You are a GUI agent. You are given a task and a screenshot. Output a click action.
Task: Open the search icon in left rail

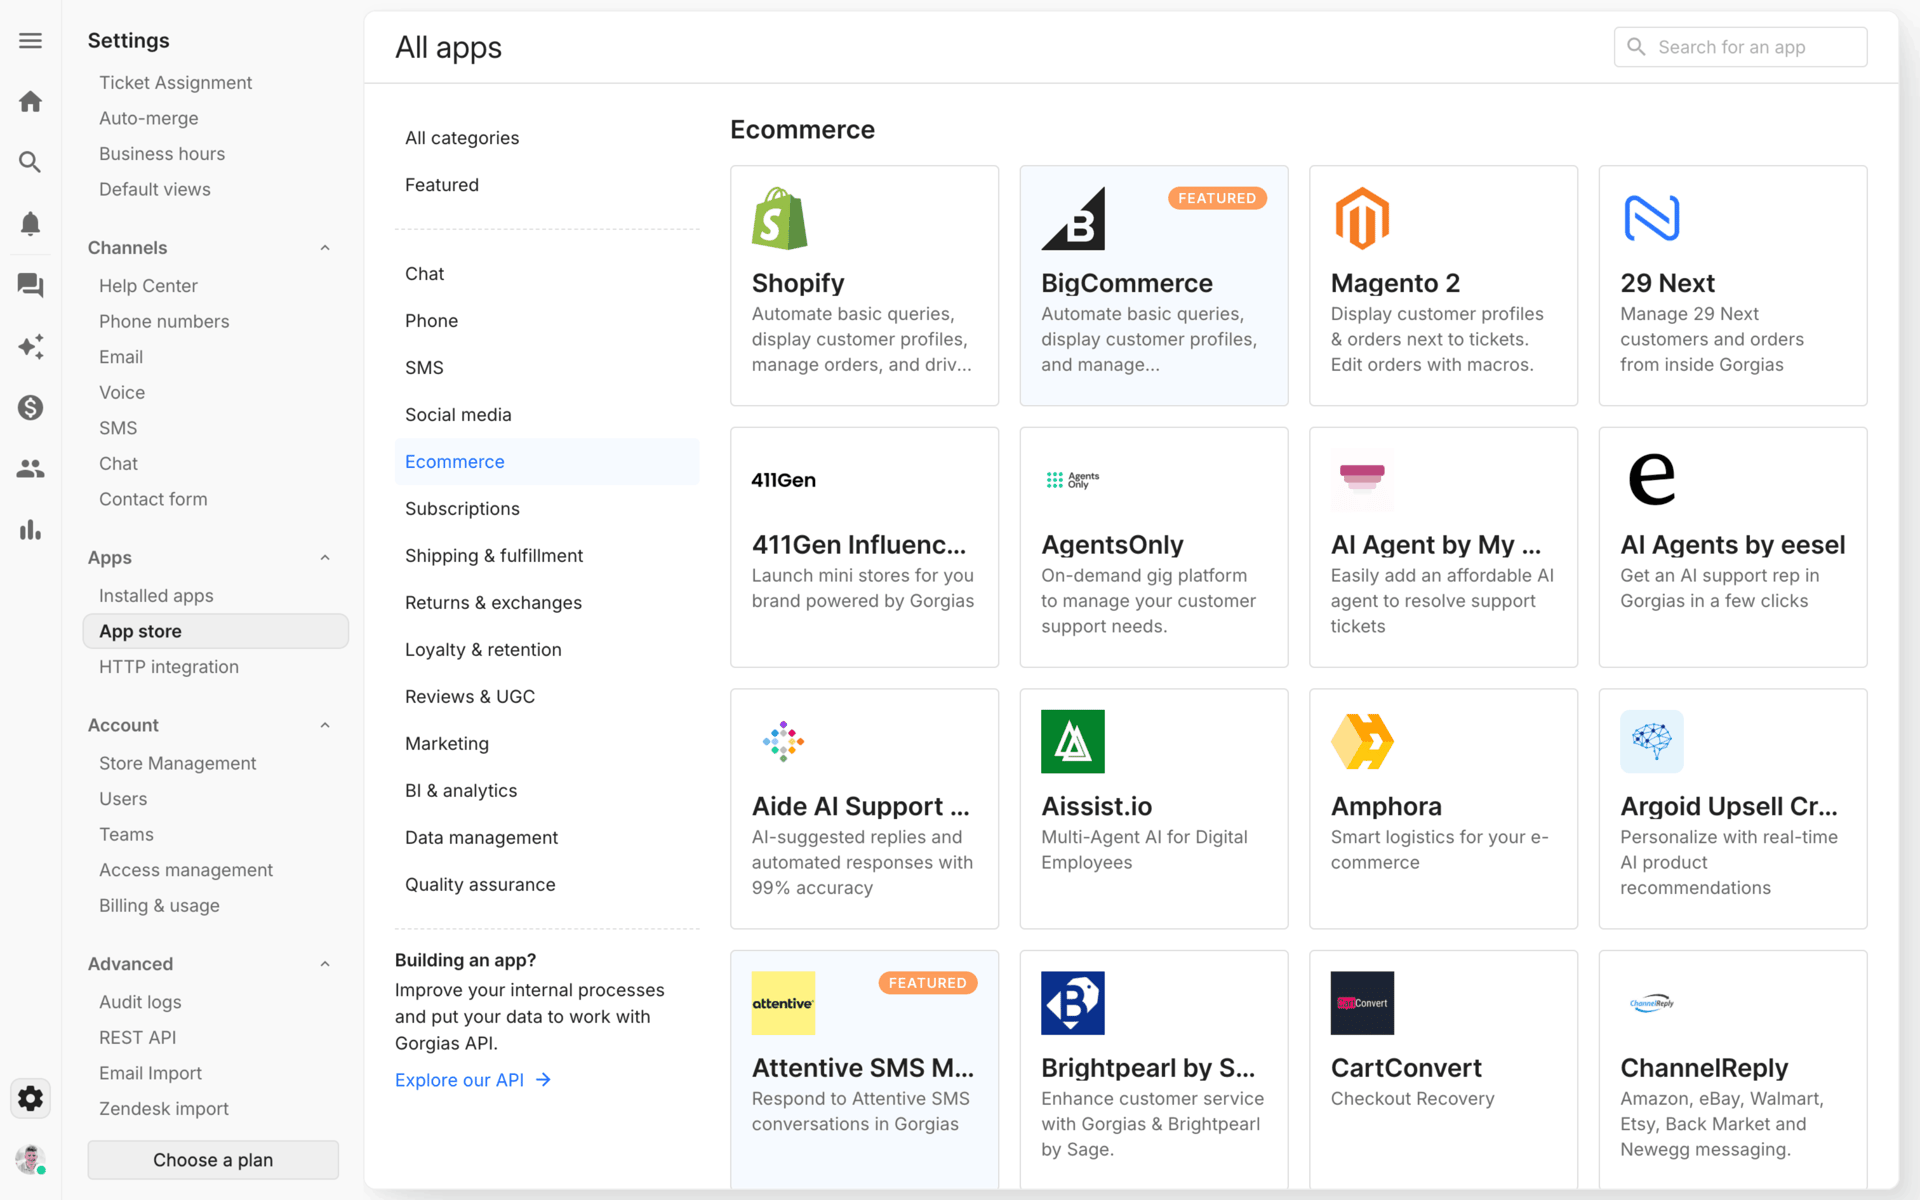pos(30,162)
